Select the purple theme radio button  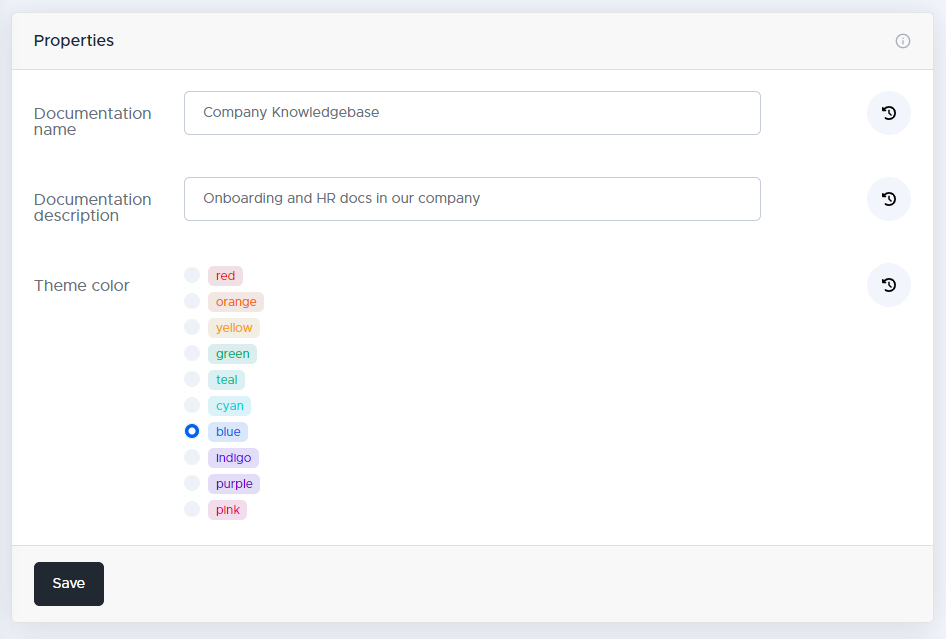click(x=192, y=484)
